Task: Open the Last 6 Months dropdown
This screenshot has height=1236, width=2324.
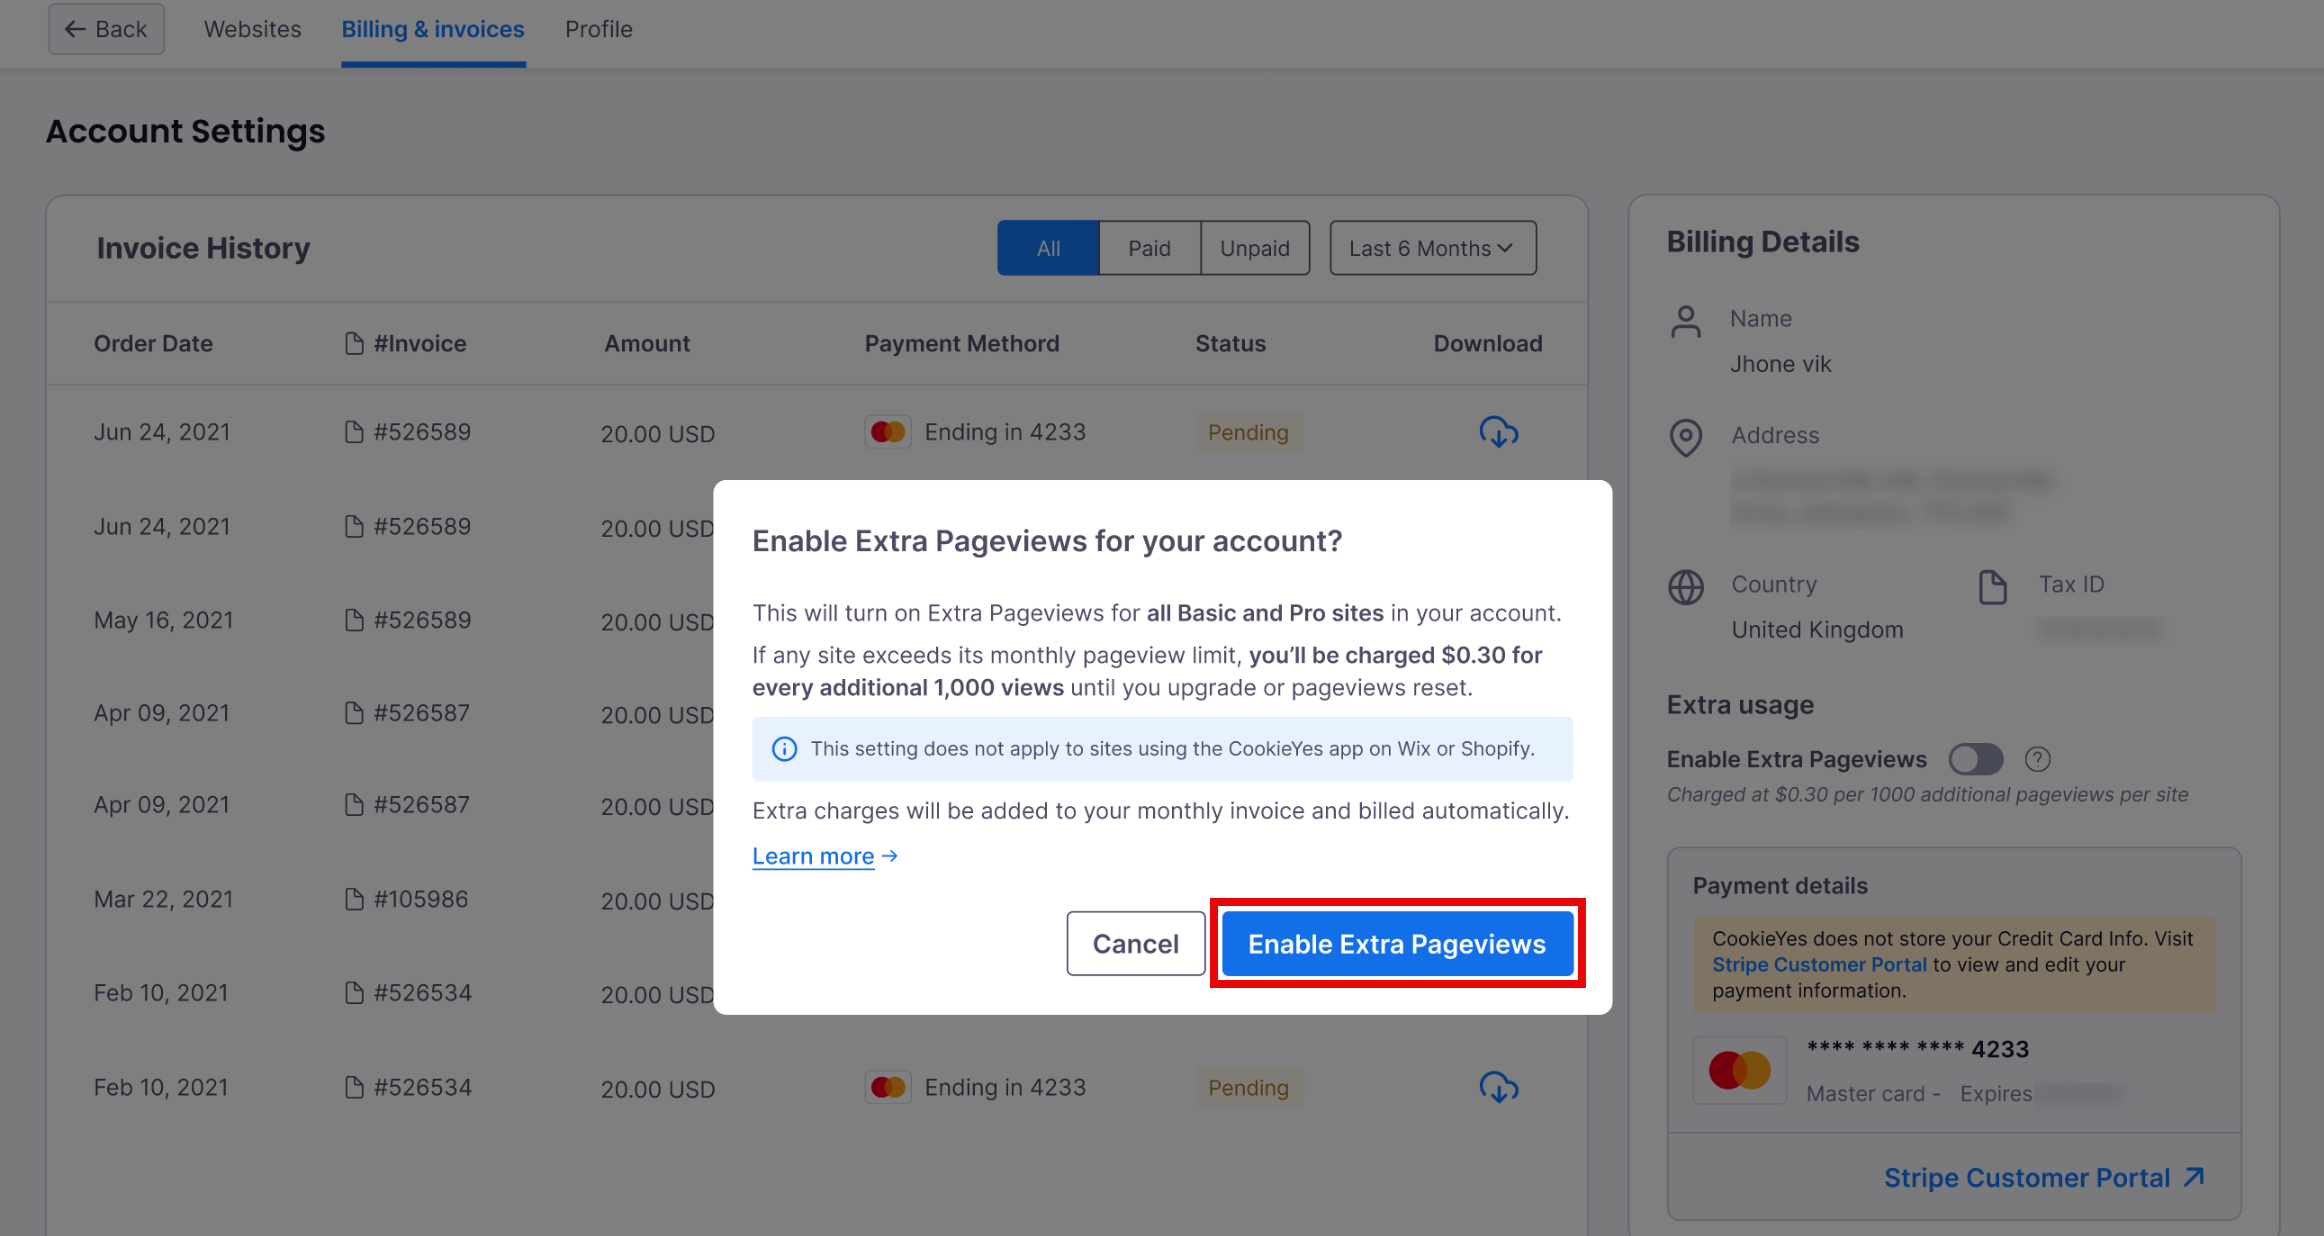Action: coord(1431,247)
